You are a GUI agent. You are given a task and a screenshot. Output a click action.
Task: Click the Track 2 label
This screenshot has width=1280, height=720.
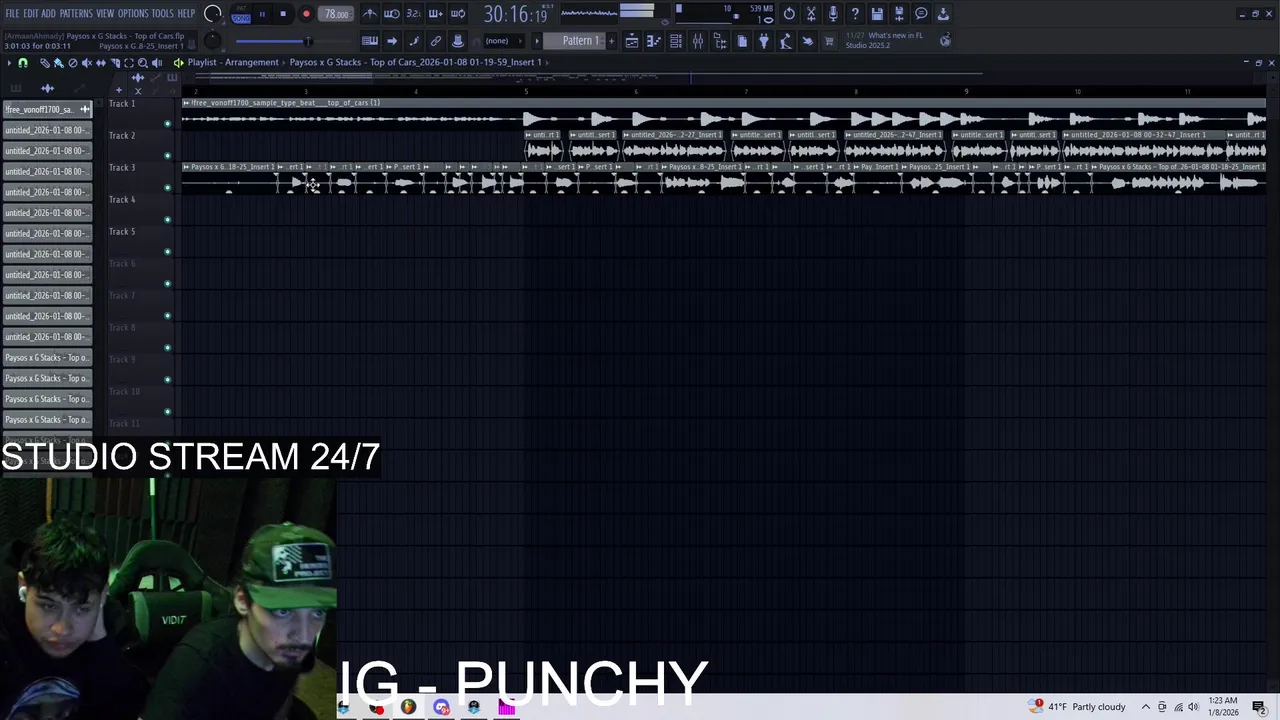coord(122,135)
